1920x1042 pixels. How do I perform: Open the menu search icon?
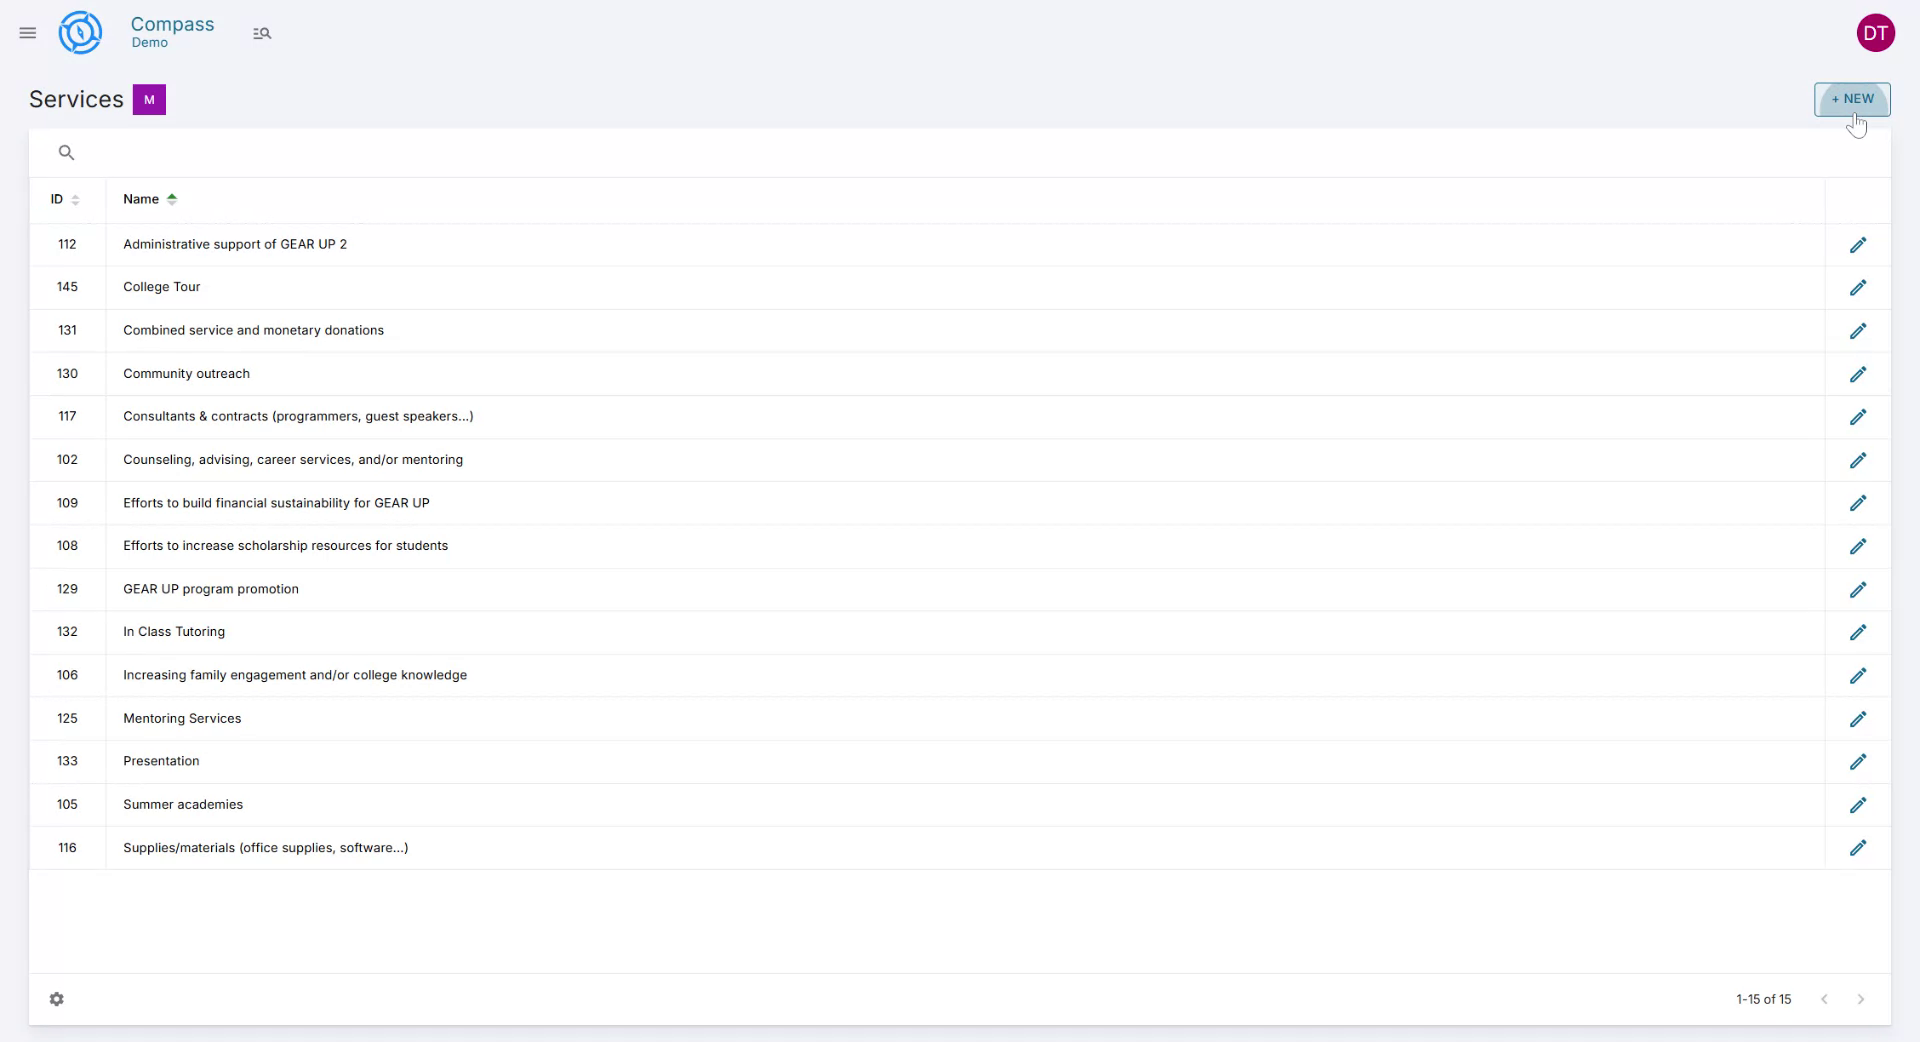(262, 34)
